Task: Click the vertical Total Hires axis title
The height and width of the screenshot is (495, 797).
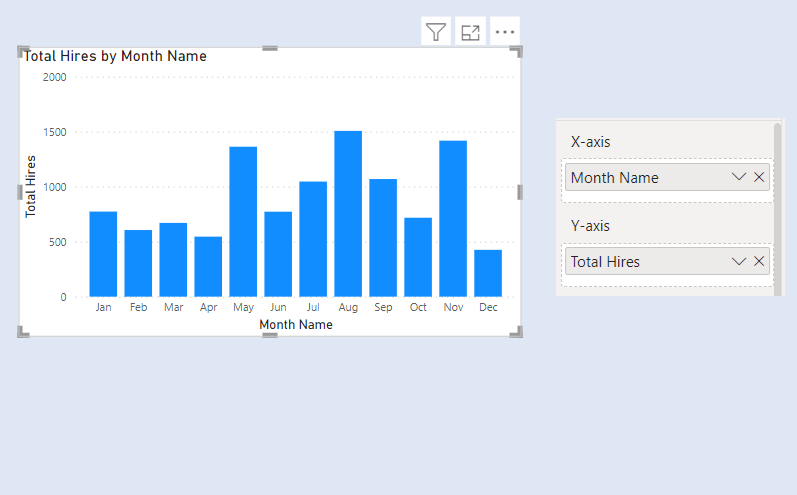Action: click(31, 187)
